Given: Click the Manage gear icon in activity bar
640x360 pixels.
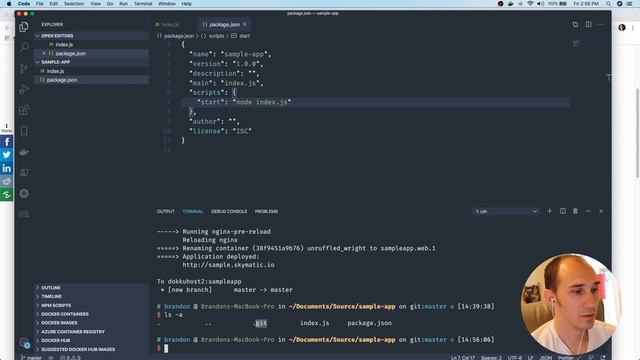Looking at the screenshot, I should click(24, 343).
